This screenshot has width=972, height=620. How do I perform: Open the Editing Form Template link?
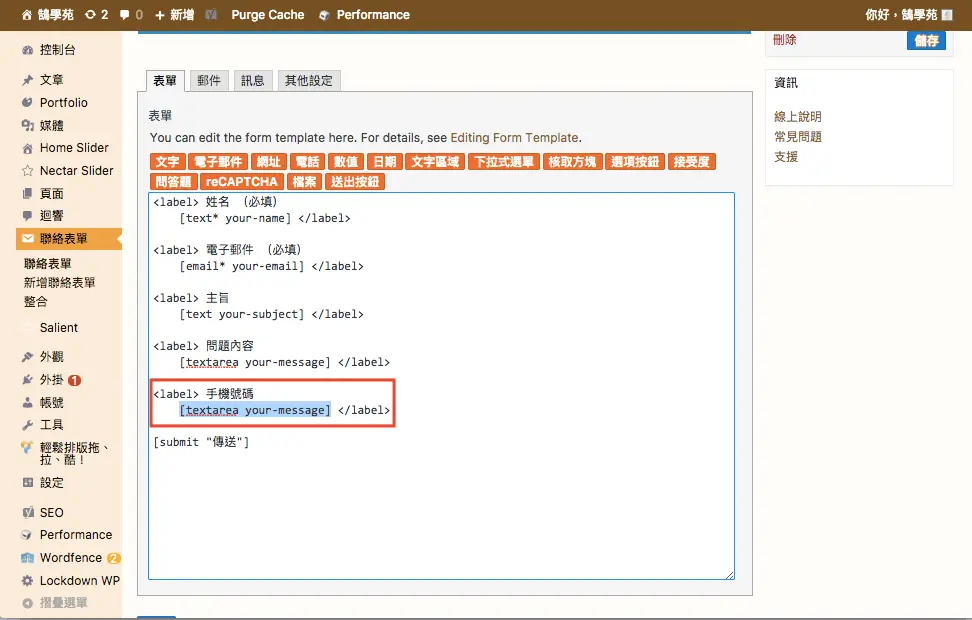(x=515, y=138)
